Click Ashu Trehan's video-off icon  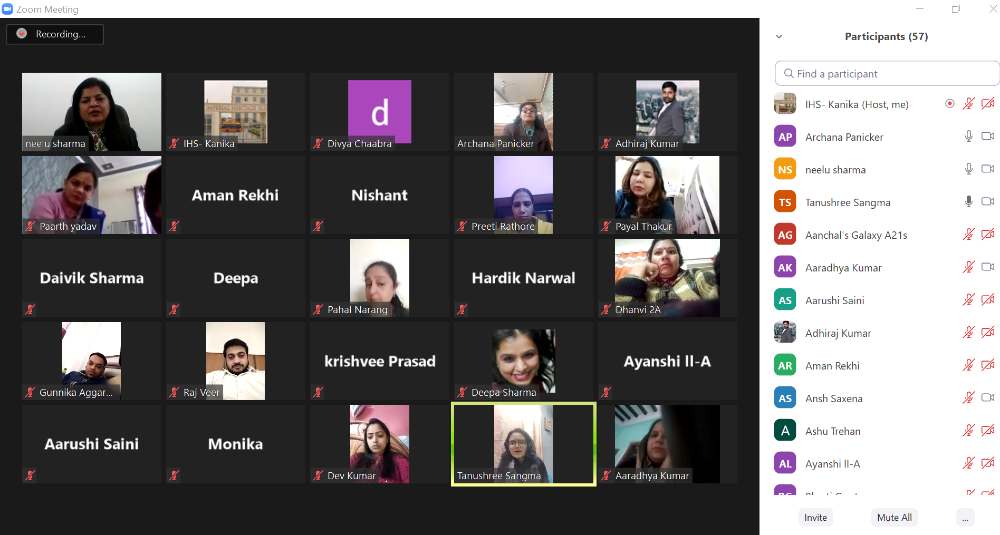pyautogui.click(x=988, y=430)
